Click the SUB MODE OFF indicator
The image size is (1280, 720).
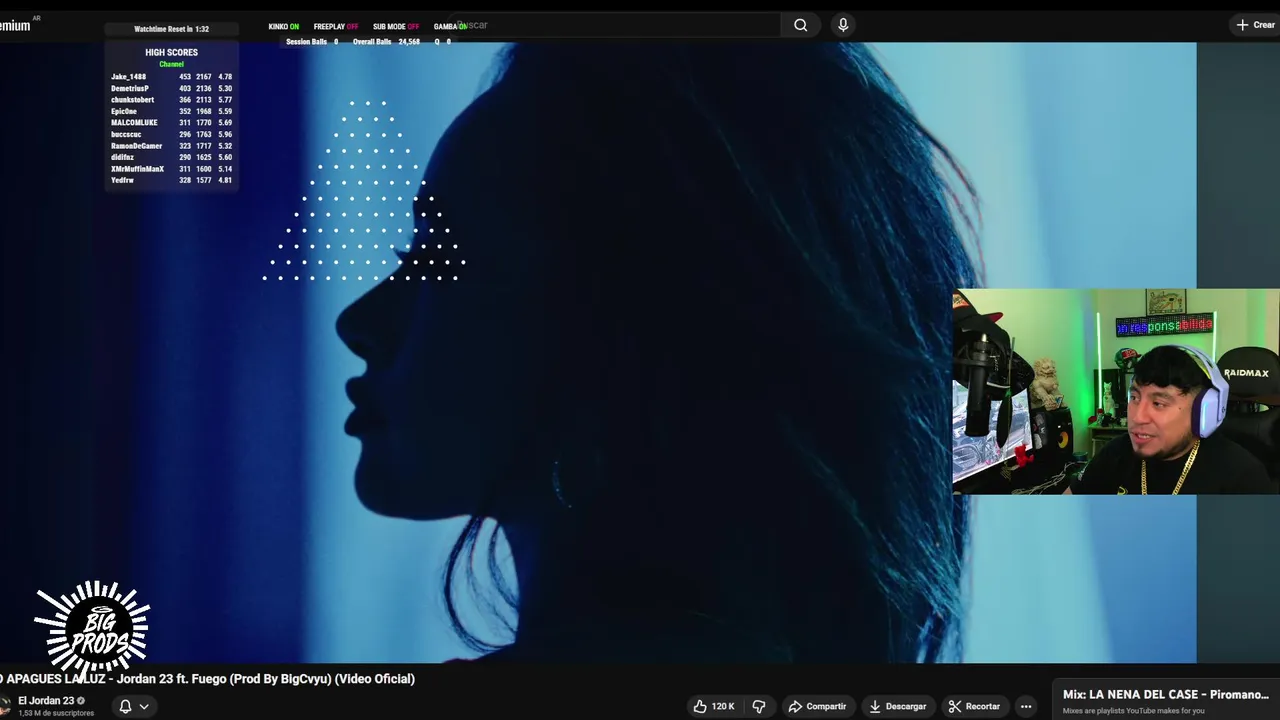click(395, 27)
